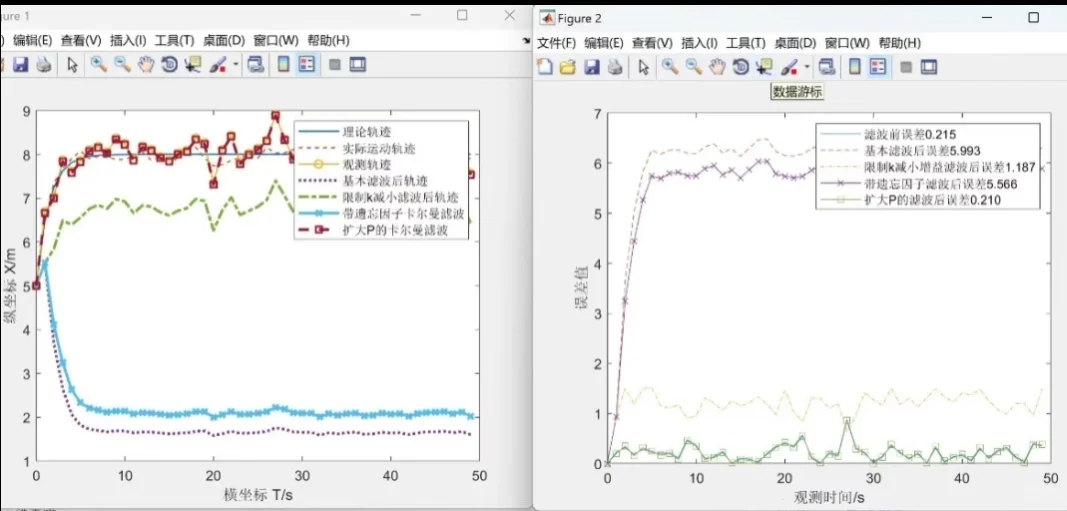Select Rotate 3D tool in Figure 2
This screenshot has height=511, width=1067.
(740, 66)
